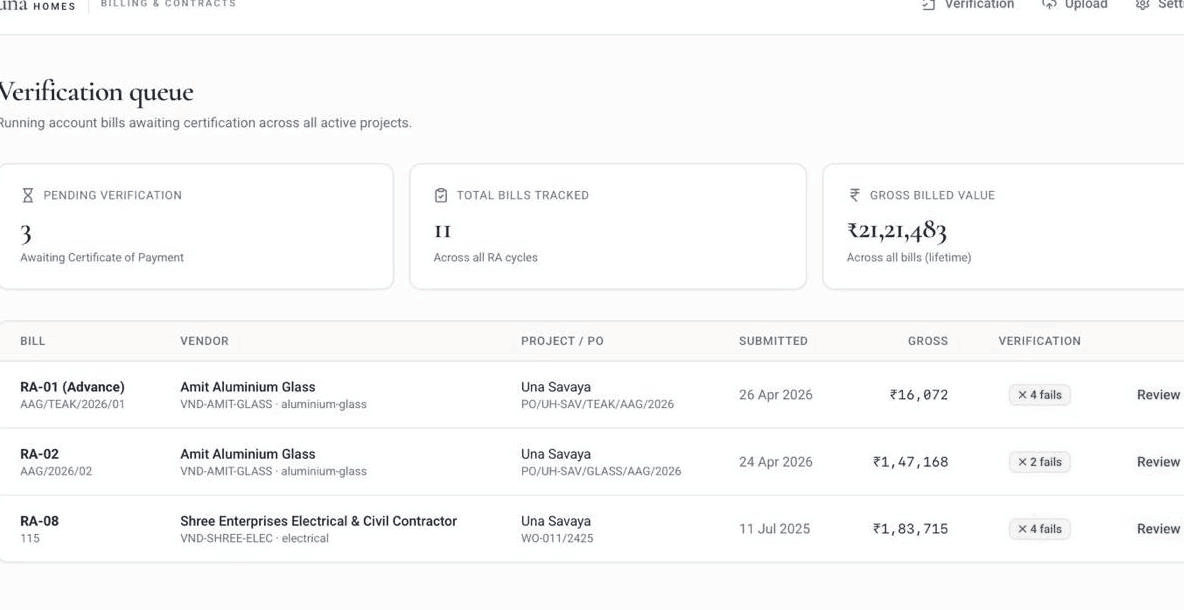Click the VND-SHREE-ELEC · electrical vendor code

coord(254,539)
